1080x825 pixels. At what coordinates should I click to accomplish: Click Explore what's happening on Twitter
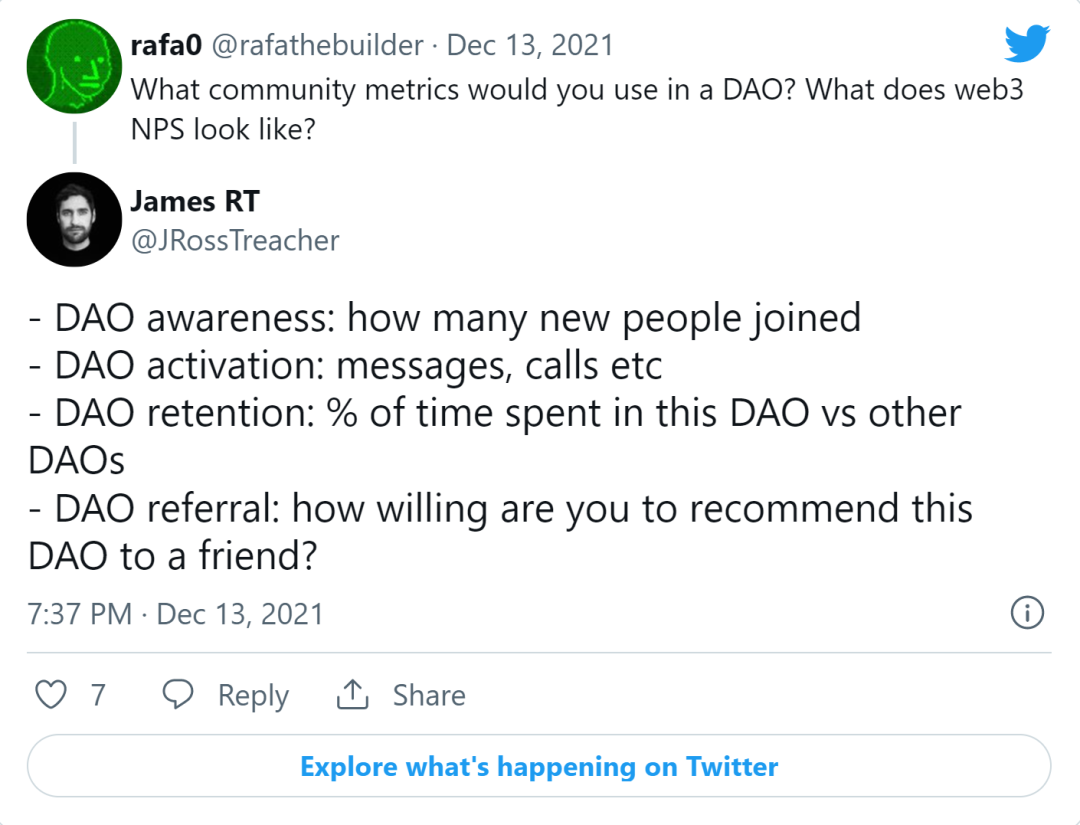point(539,766)
